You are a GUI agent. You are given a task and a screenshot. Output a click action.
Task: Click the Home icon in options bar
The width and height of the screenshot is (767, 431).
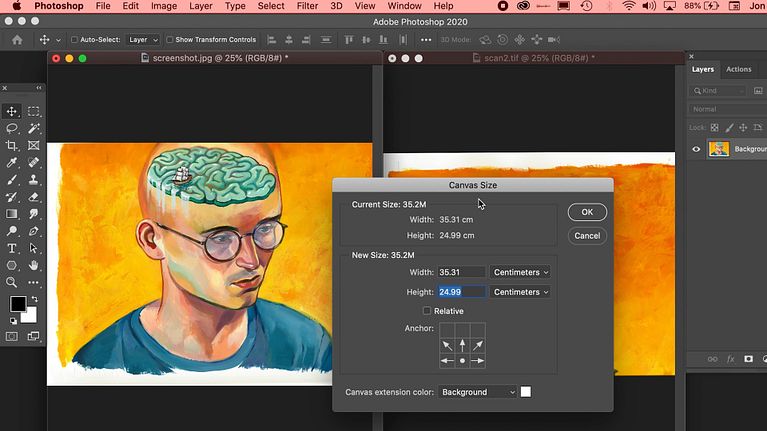click(17, 40)
